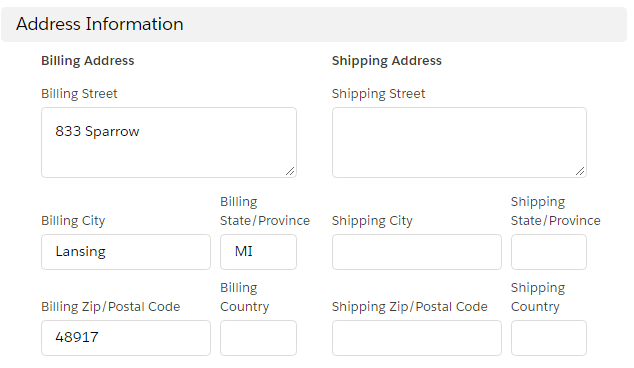The width and height of the screenshot is (634, 368).
Task: Click the Billing City label
Action: [73, 221]
